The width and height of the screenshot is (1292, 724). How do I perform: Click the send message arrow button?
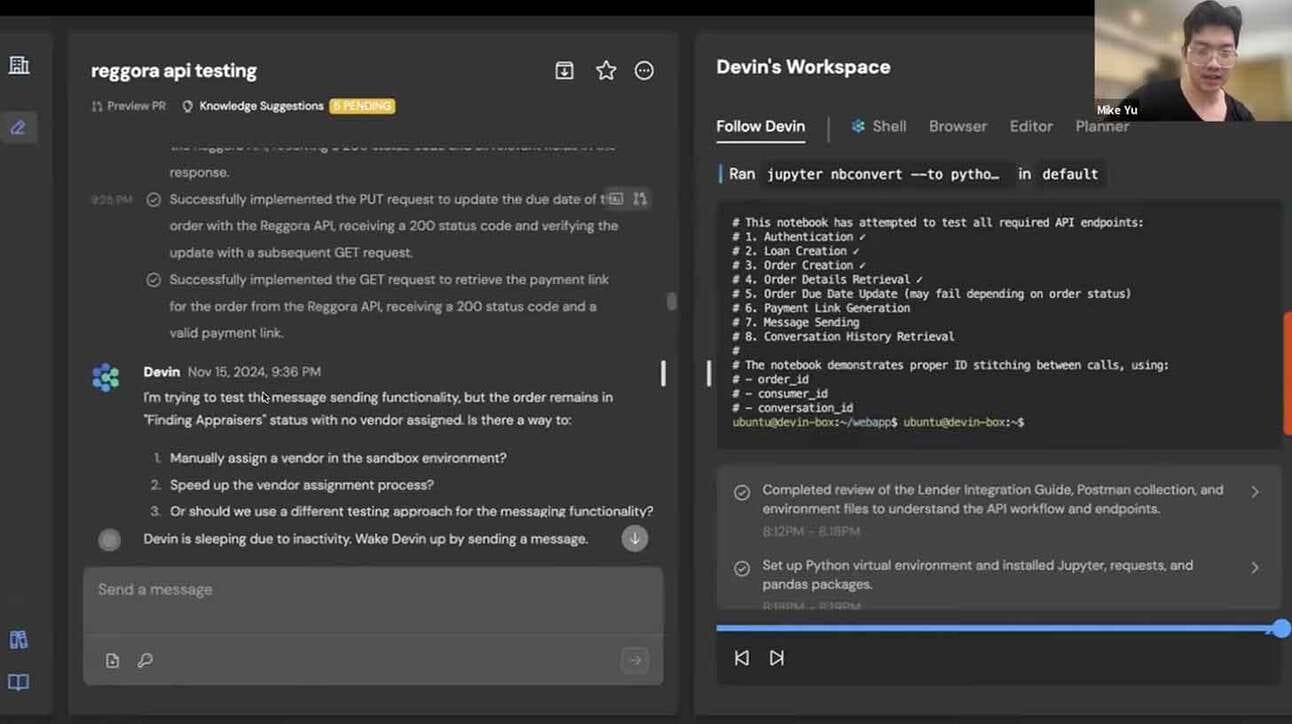pyautogui.click(x=635, y=660)
